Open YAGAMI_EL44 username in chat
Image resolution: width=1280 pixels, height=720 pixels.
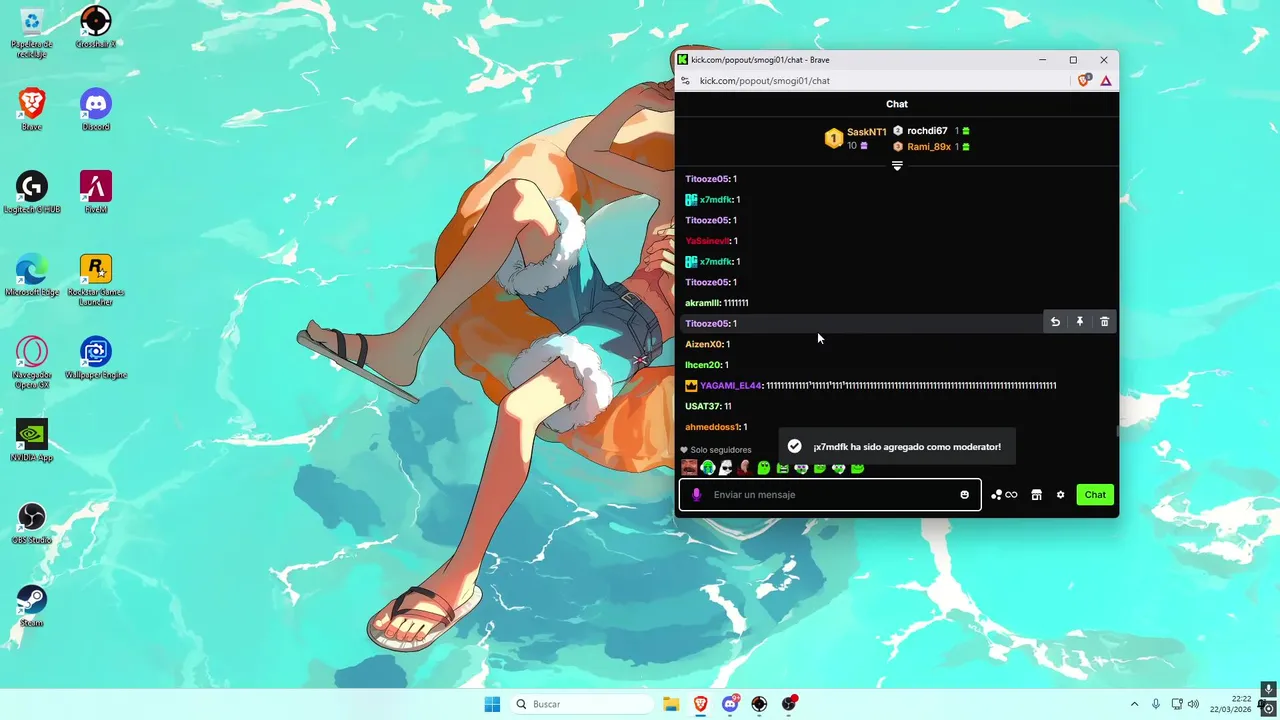(730, 386)
